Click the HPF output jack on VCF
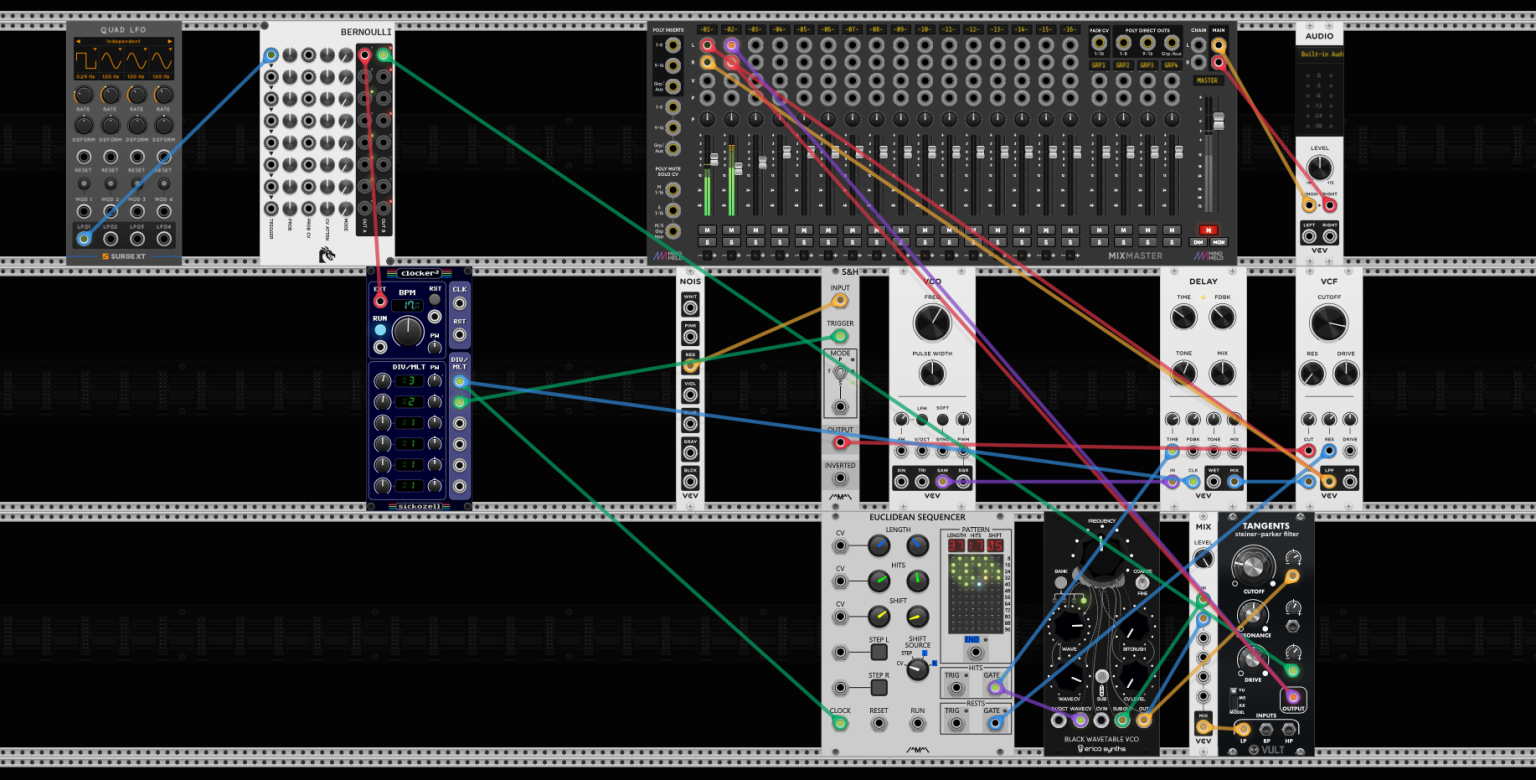 pyautogui.click(x=1350, y=482)
